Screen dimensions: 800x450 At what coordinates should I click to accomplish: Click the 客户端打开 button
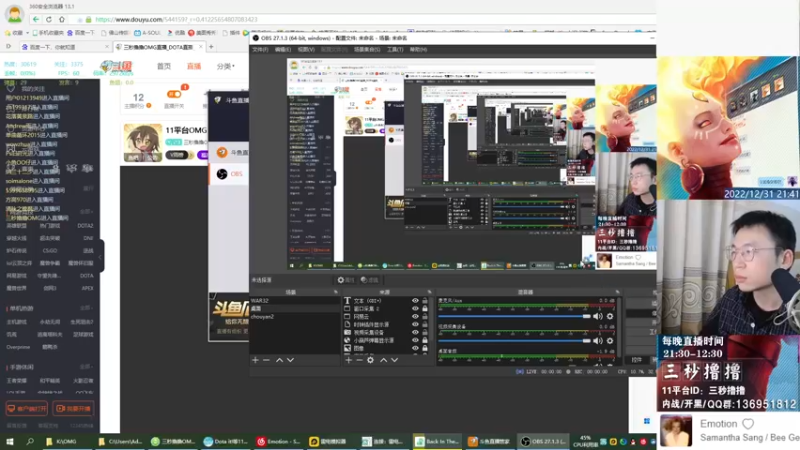(x=27, y=409)
